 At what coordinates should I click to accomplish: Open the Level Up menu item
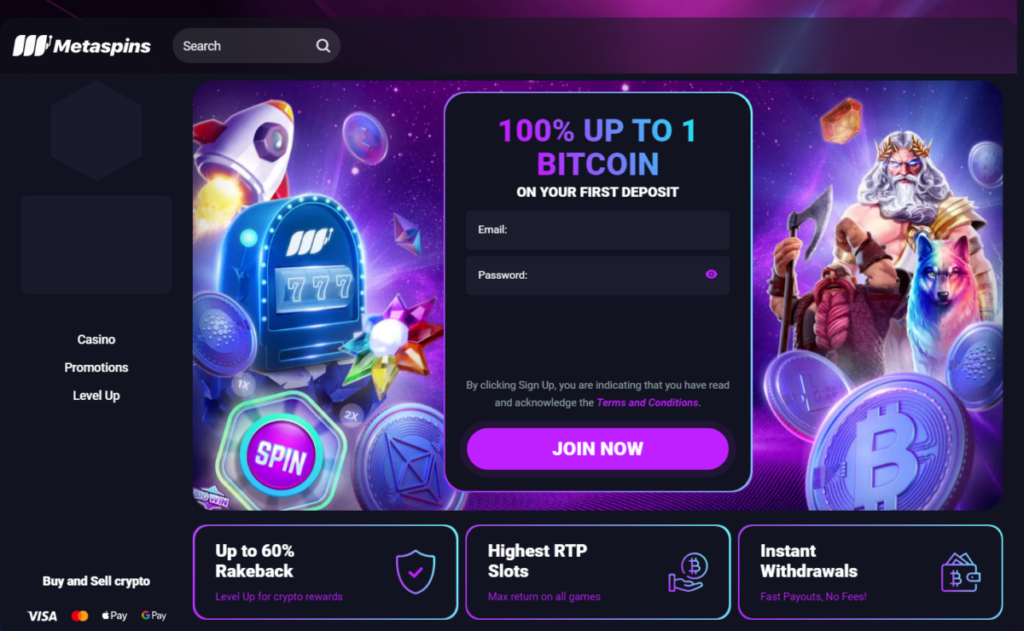[96, 396]
